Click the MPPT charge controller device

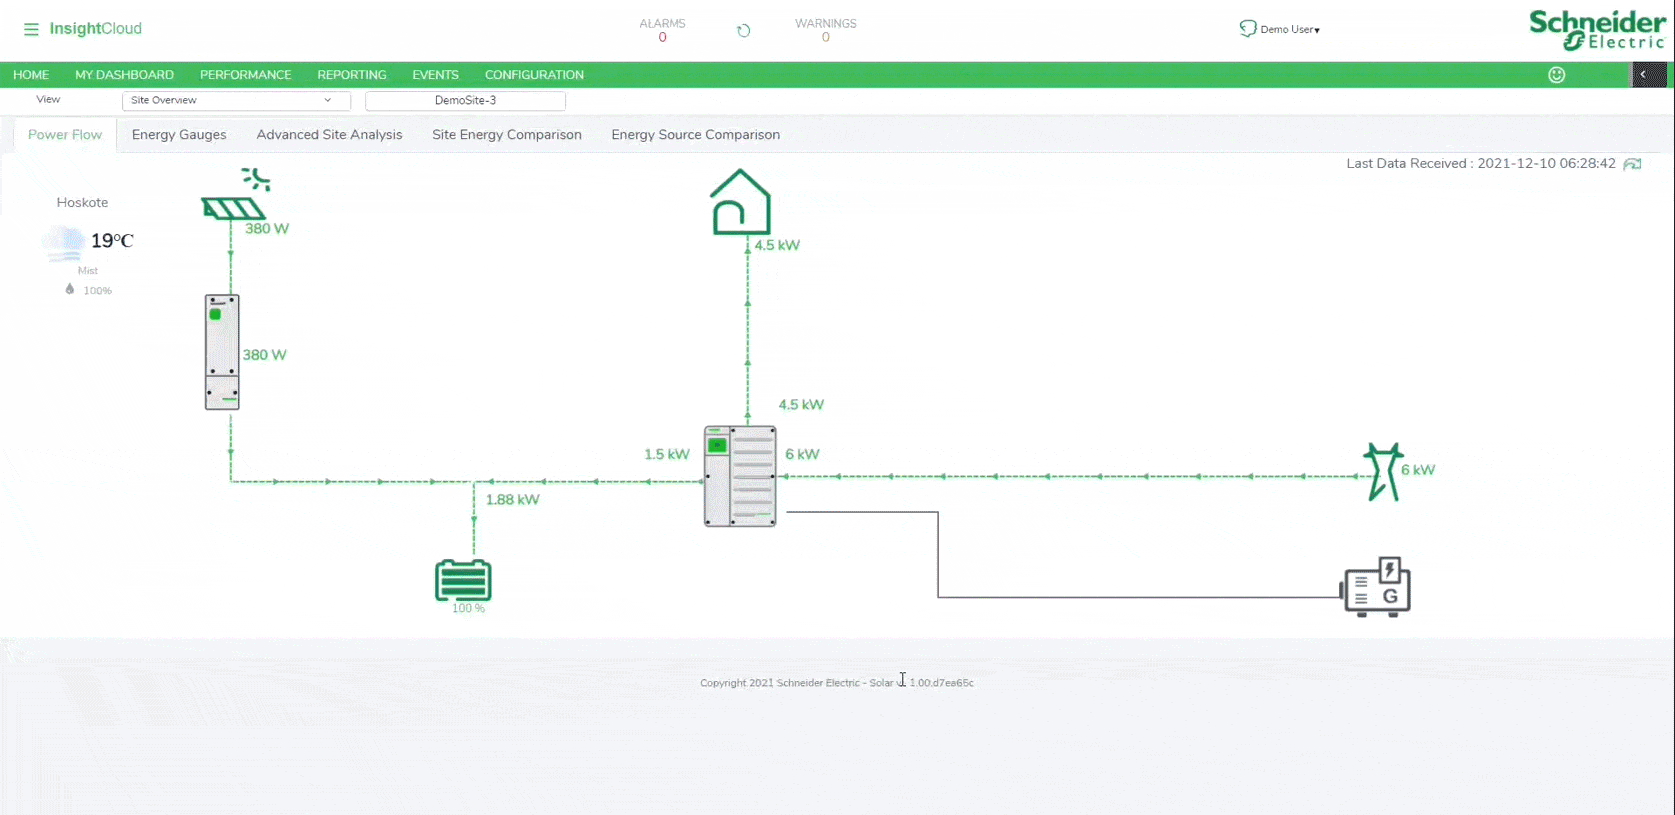click(222, 352)
